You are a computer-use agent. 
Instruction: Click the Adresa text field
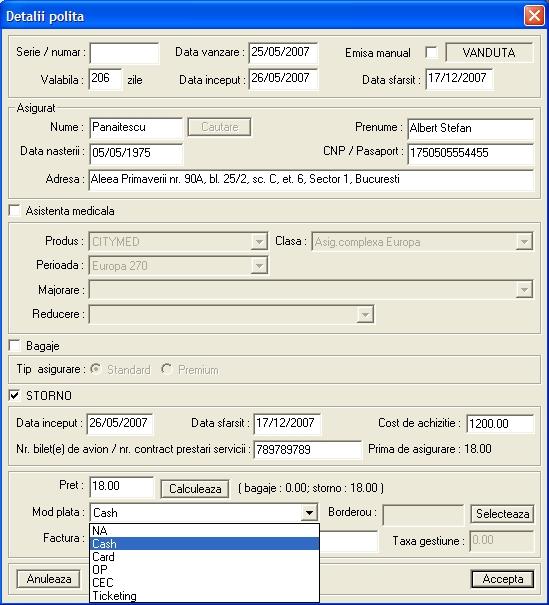pyautogui.click(x=311, y=180)
